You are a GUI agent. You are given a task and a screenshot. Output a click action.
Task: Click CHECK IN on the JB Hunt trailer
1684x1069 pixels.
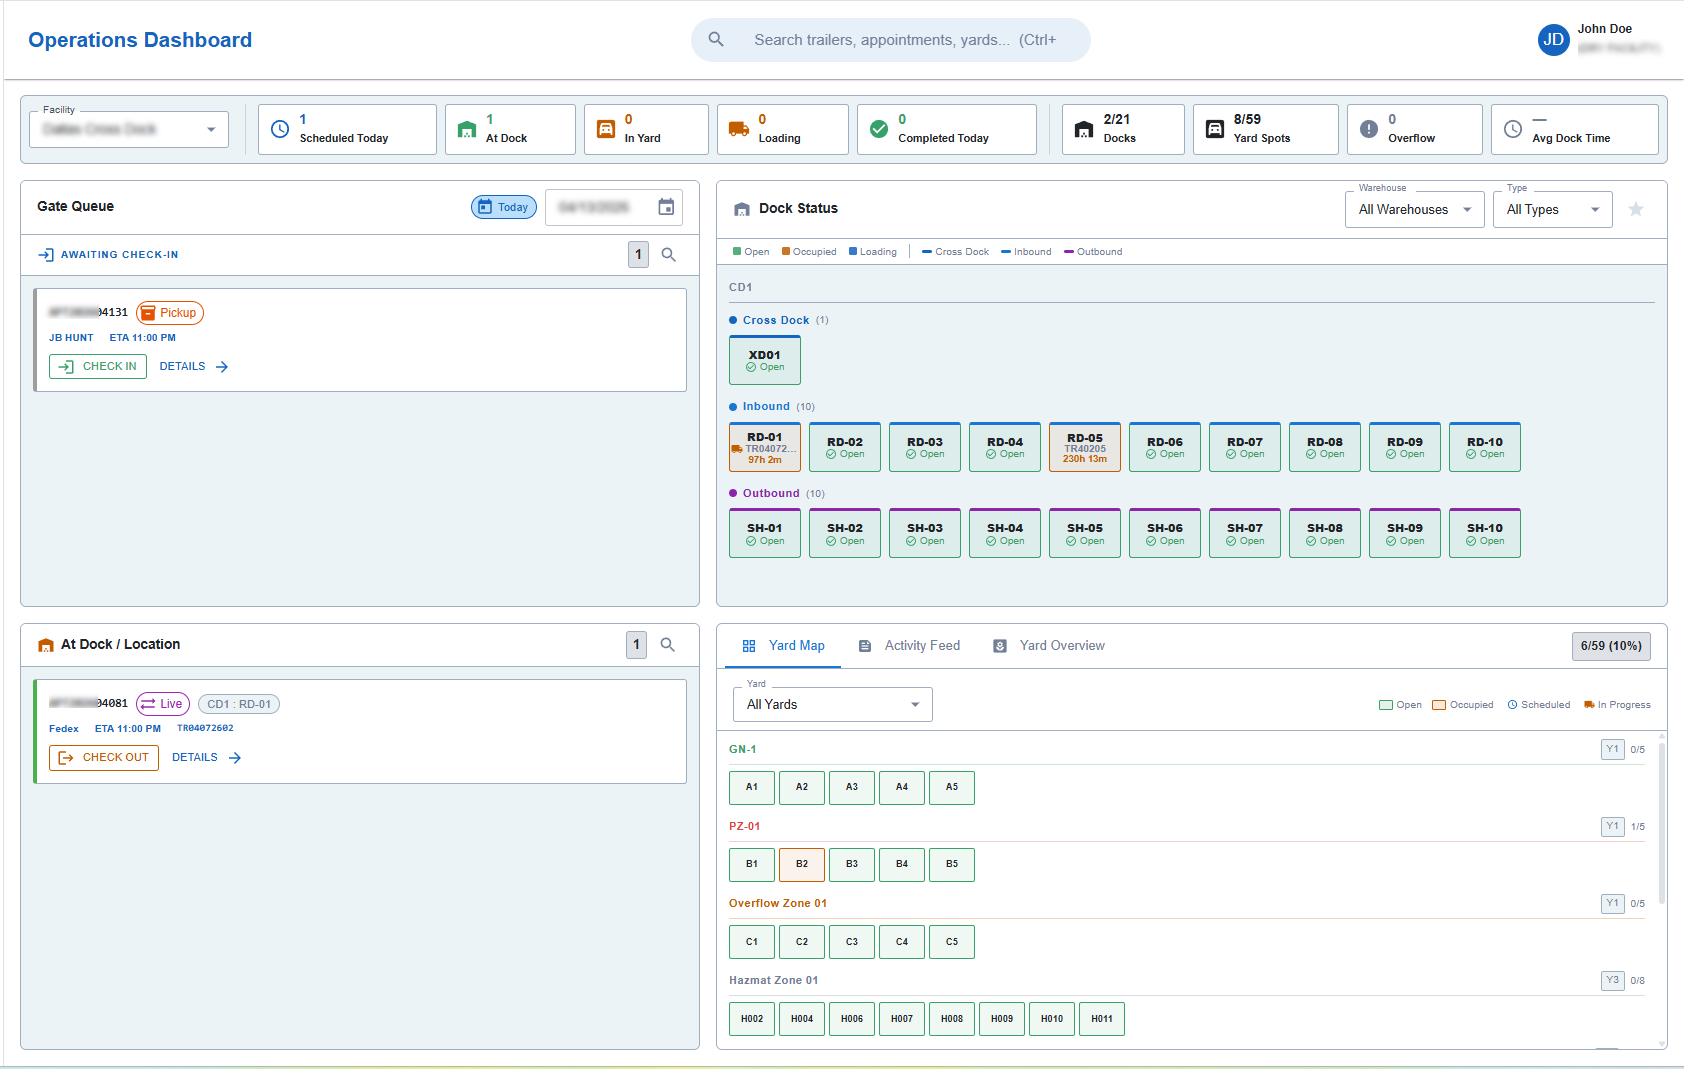click(x=97, y=366)
